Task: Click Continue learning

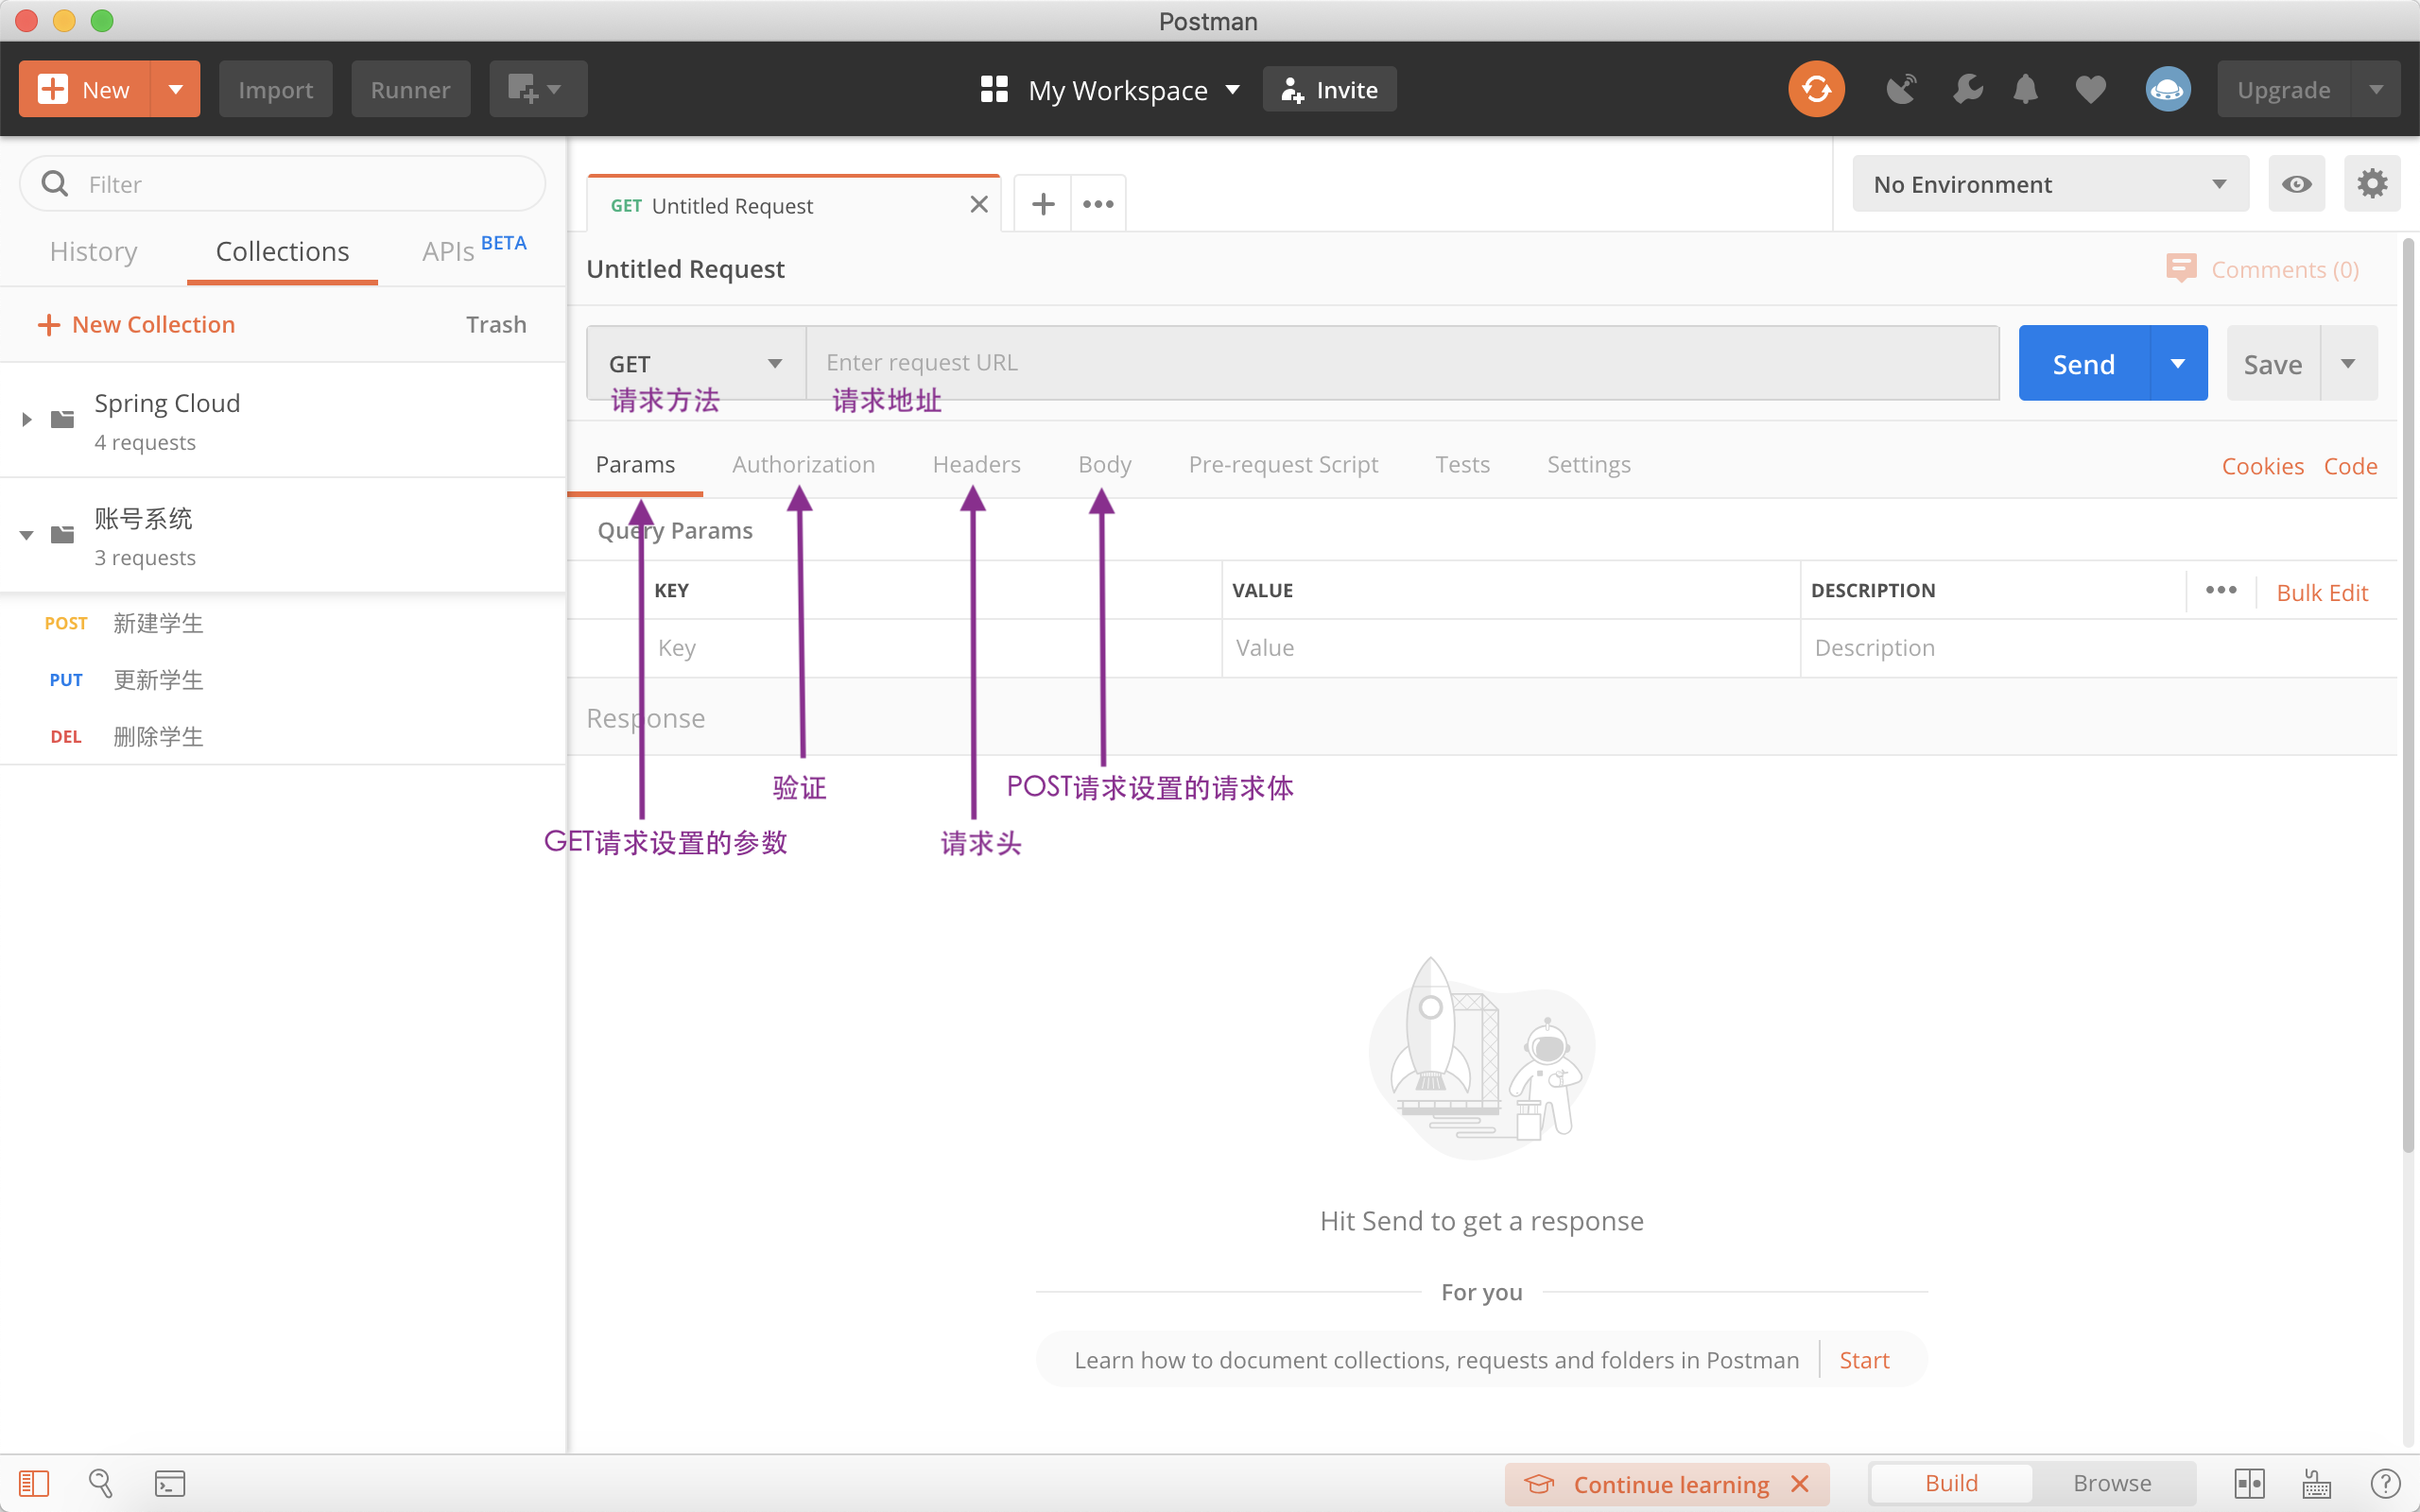Action: click(1670, 1484)
